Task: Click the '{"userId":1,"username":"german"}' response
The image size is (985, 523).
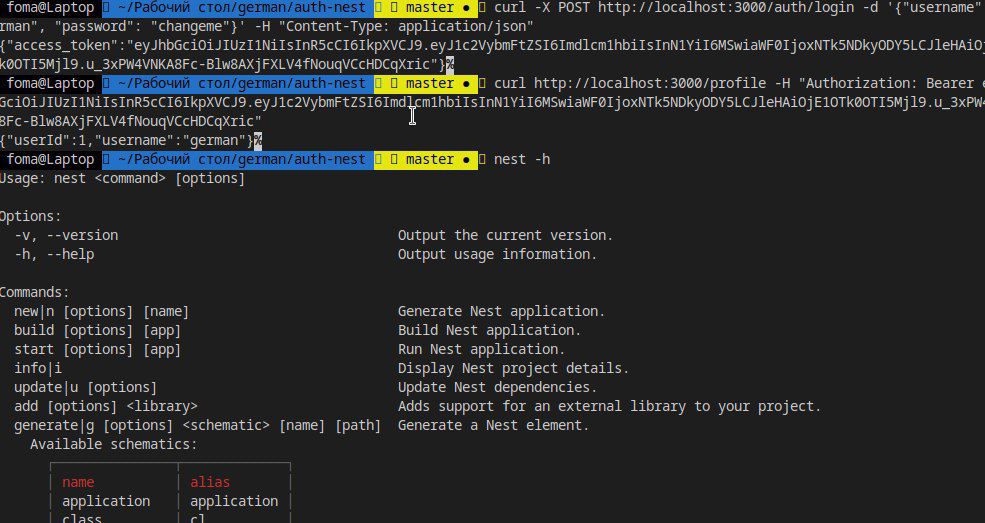Action: point(126,141)
